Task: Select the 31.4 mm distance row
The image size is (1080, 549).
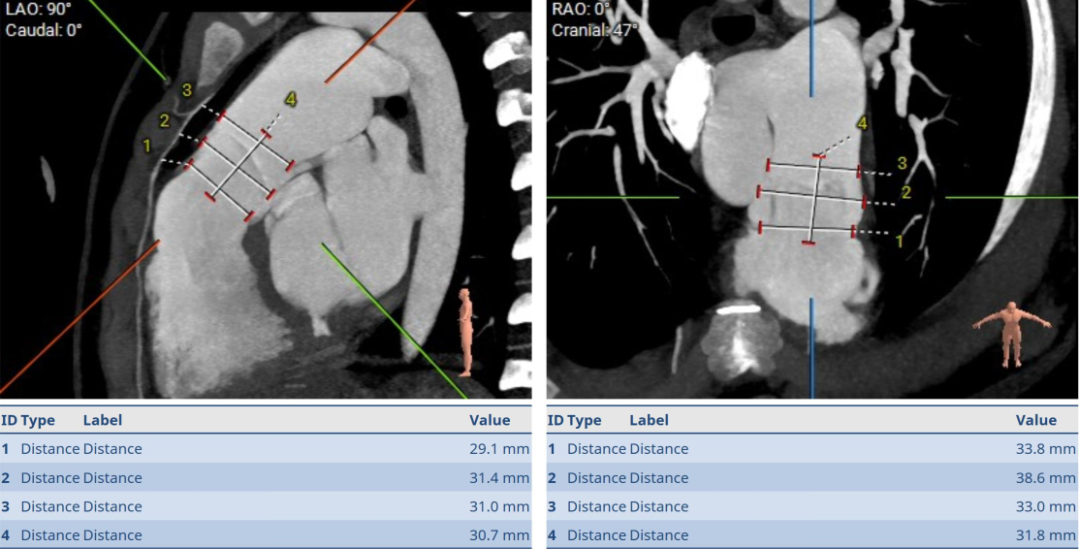Action: [266, 478]
